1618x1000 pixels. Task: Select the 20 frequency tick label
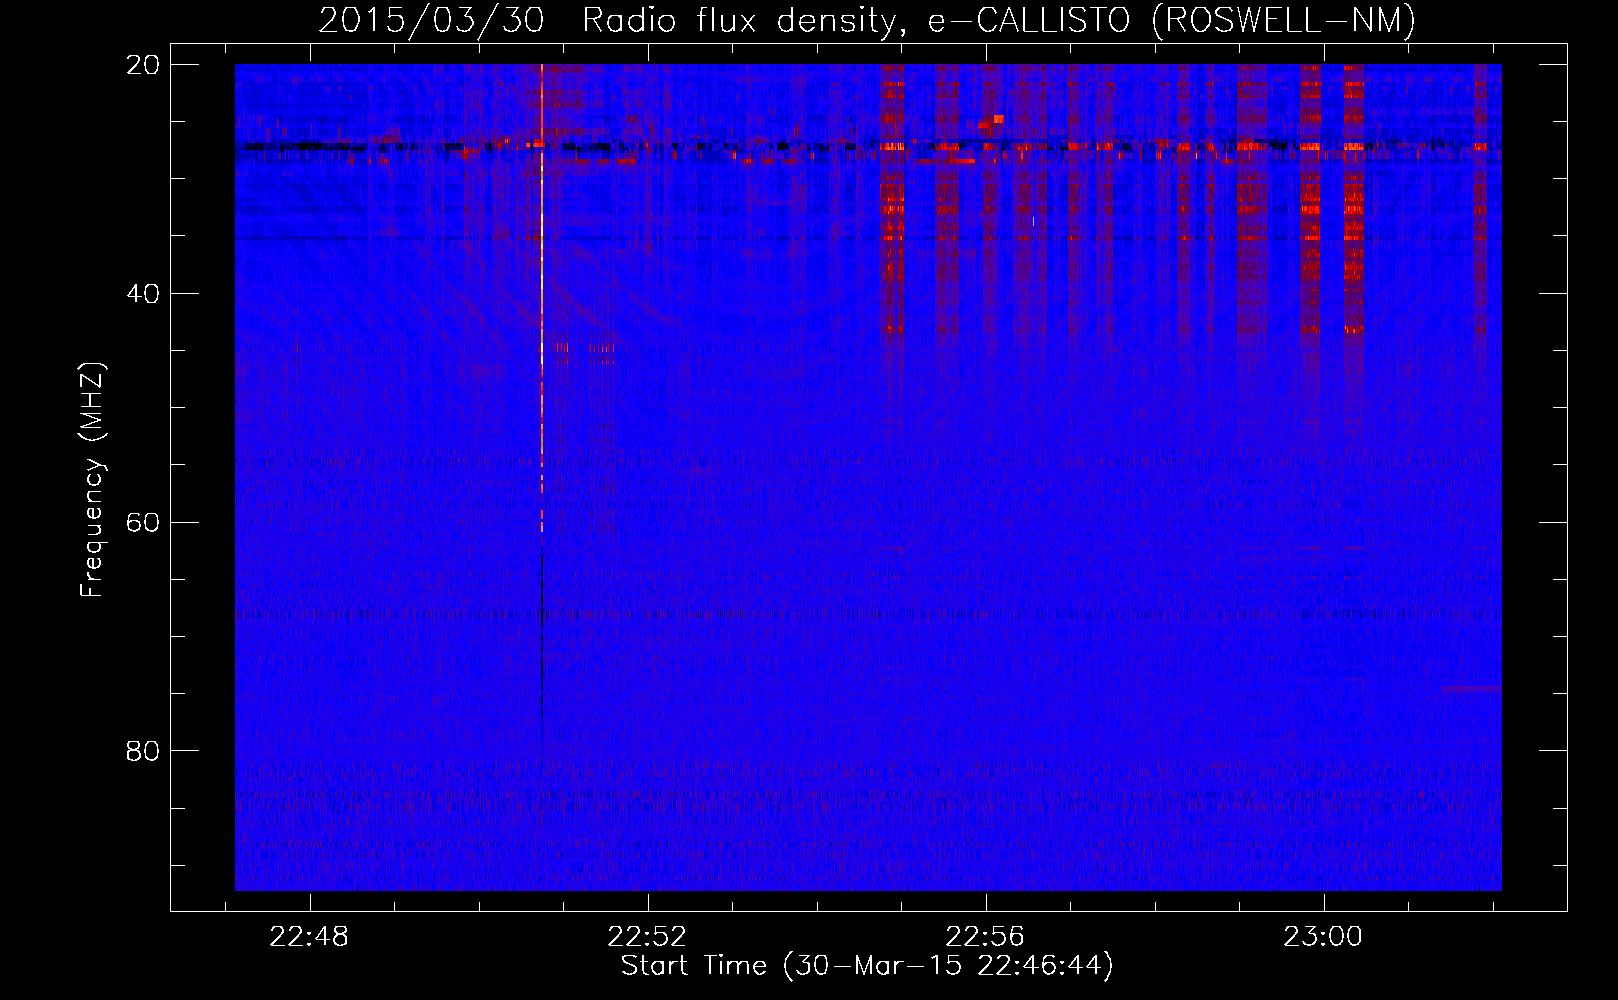(x=143, y=65)
